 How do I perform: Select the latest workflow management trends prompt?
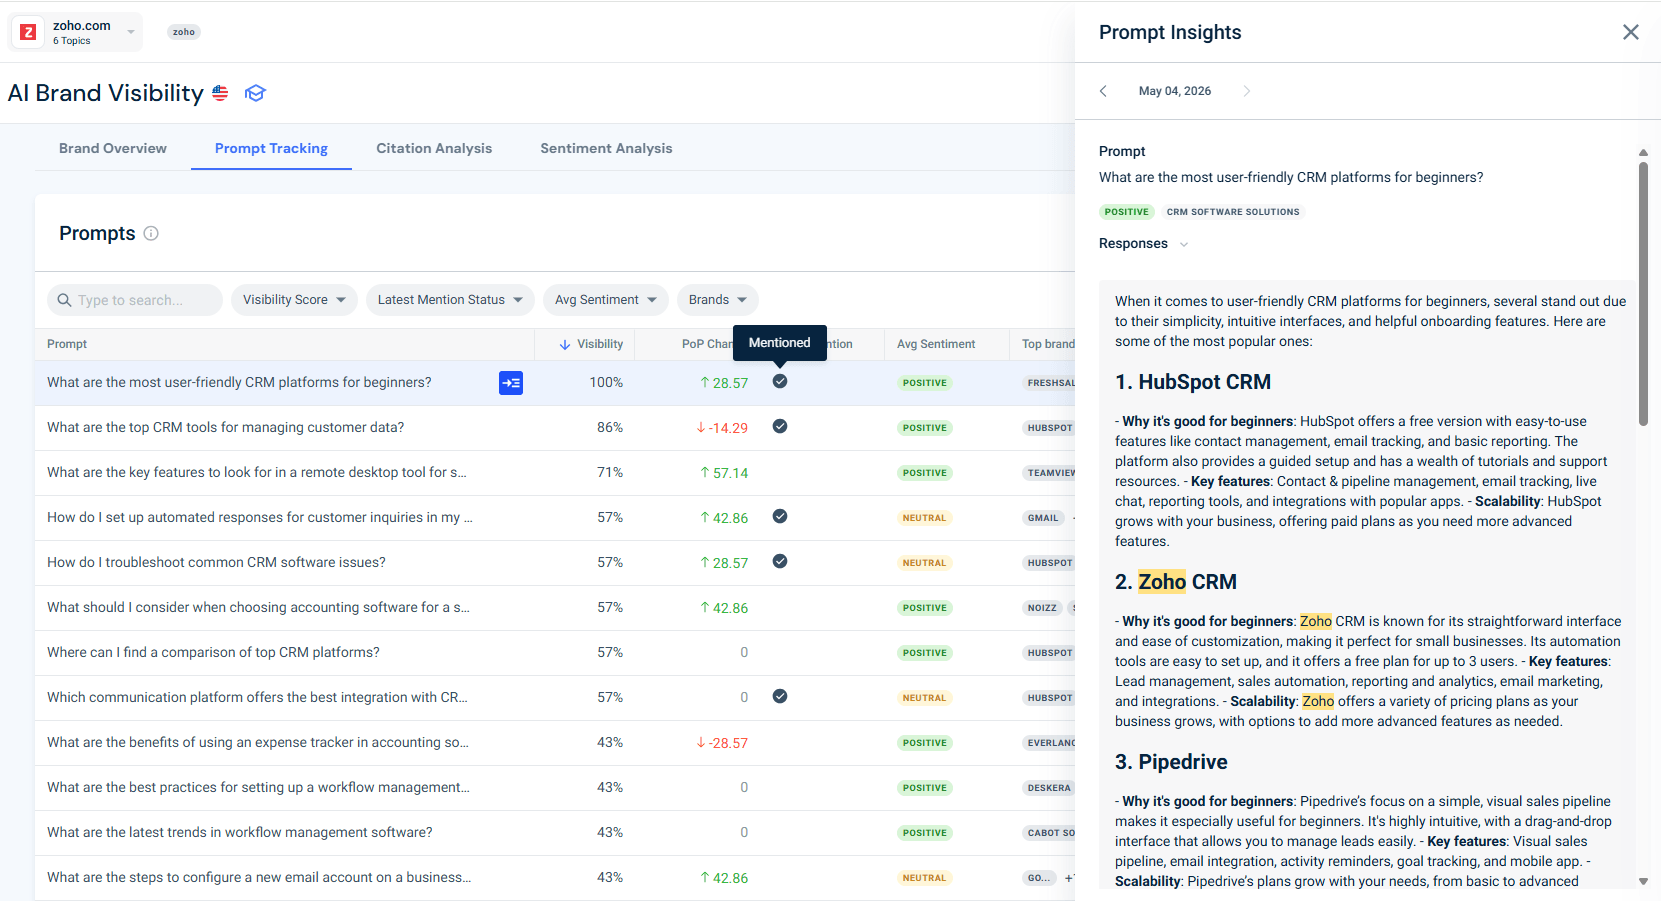240,832
